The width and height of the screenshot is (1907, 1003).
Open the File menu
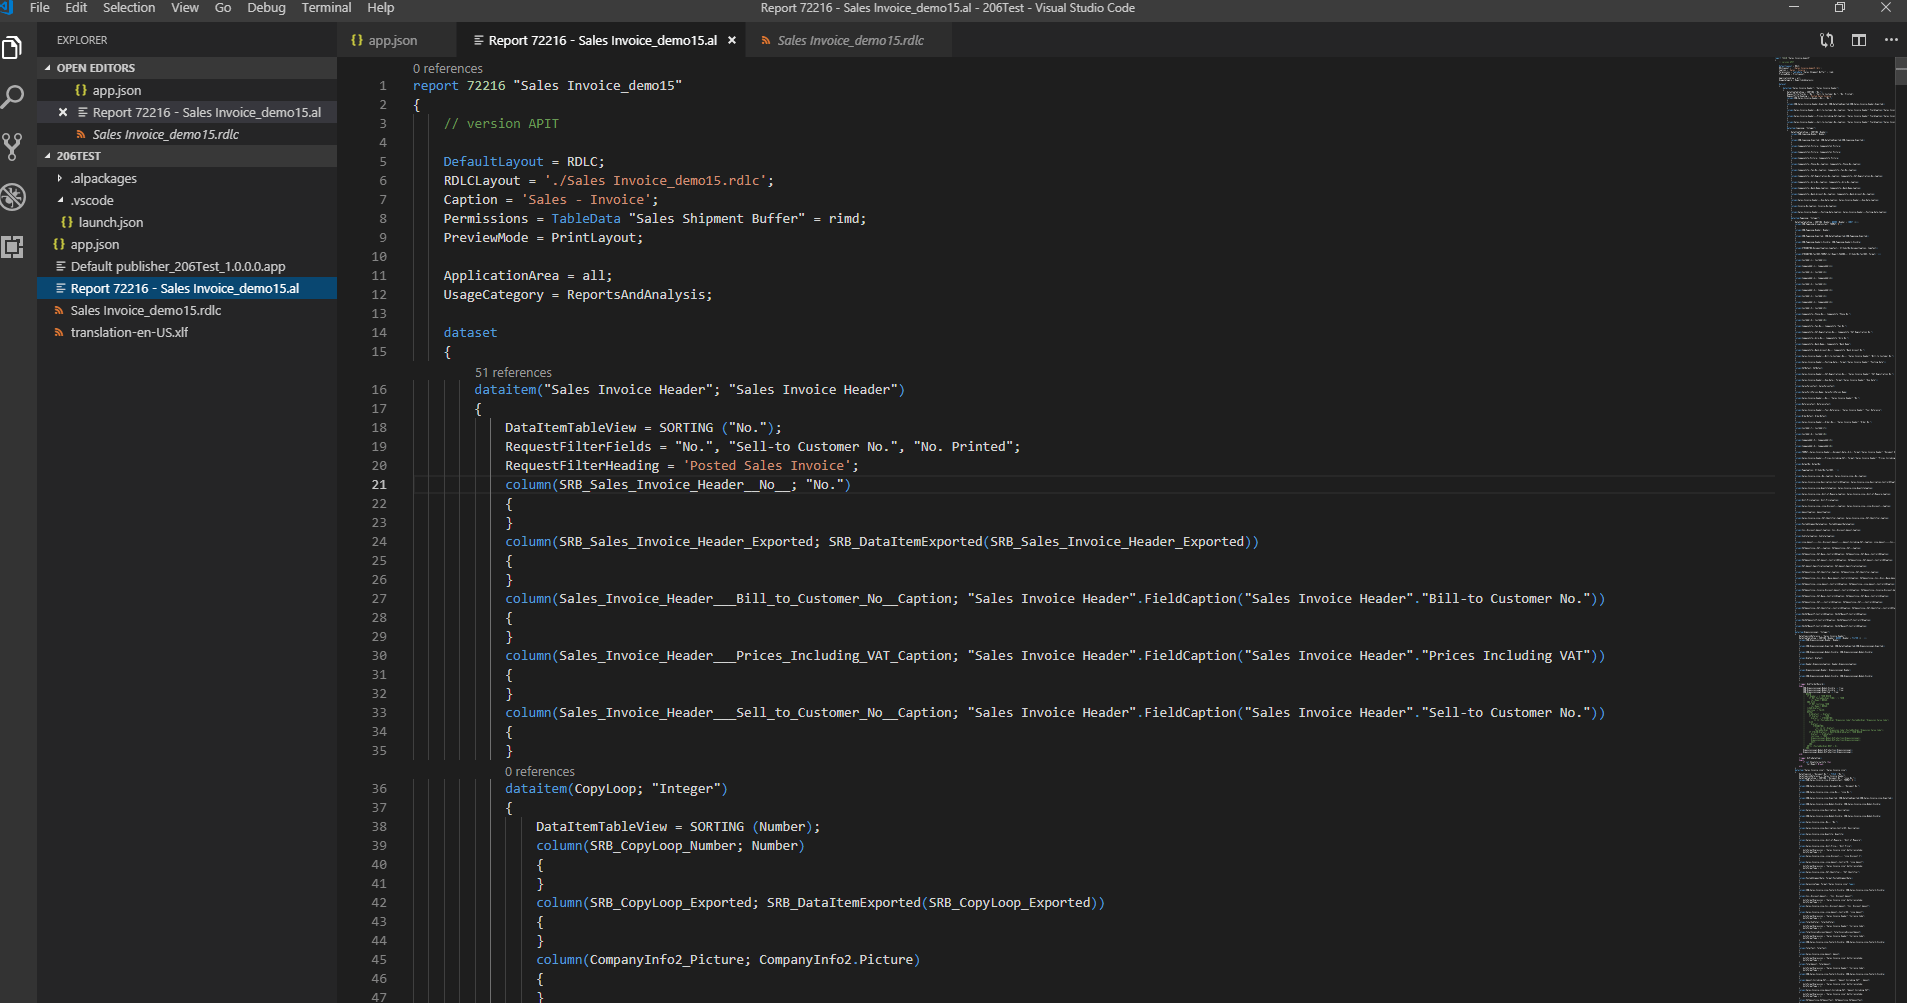[40, 8]
